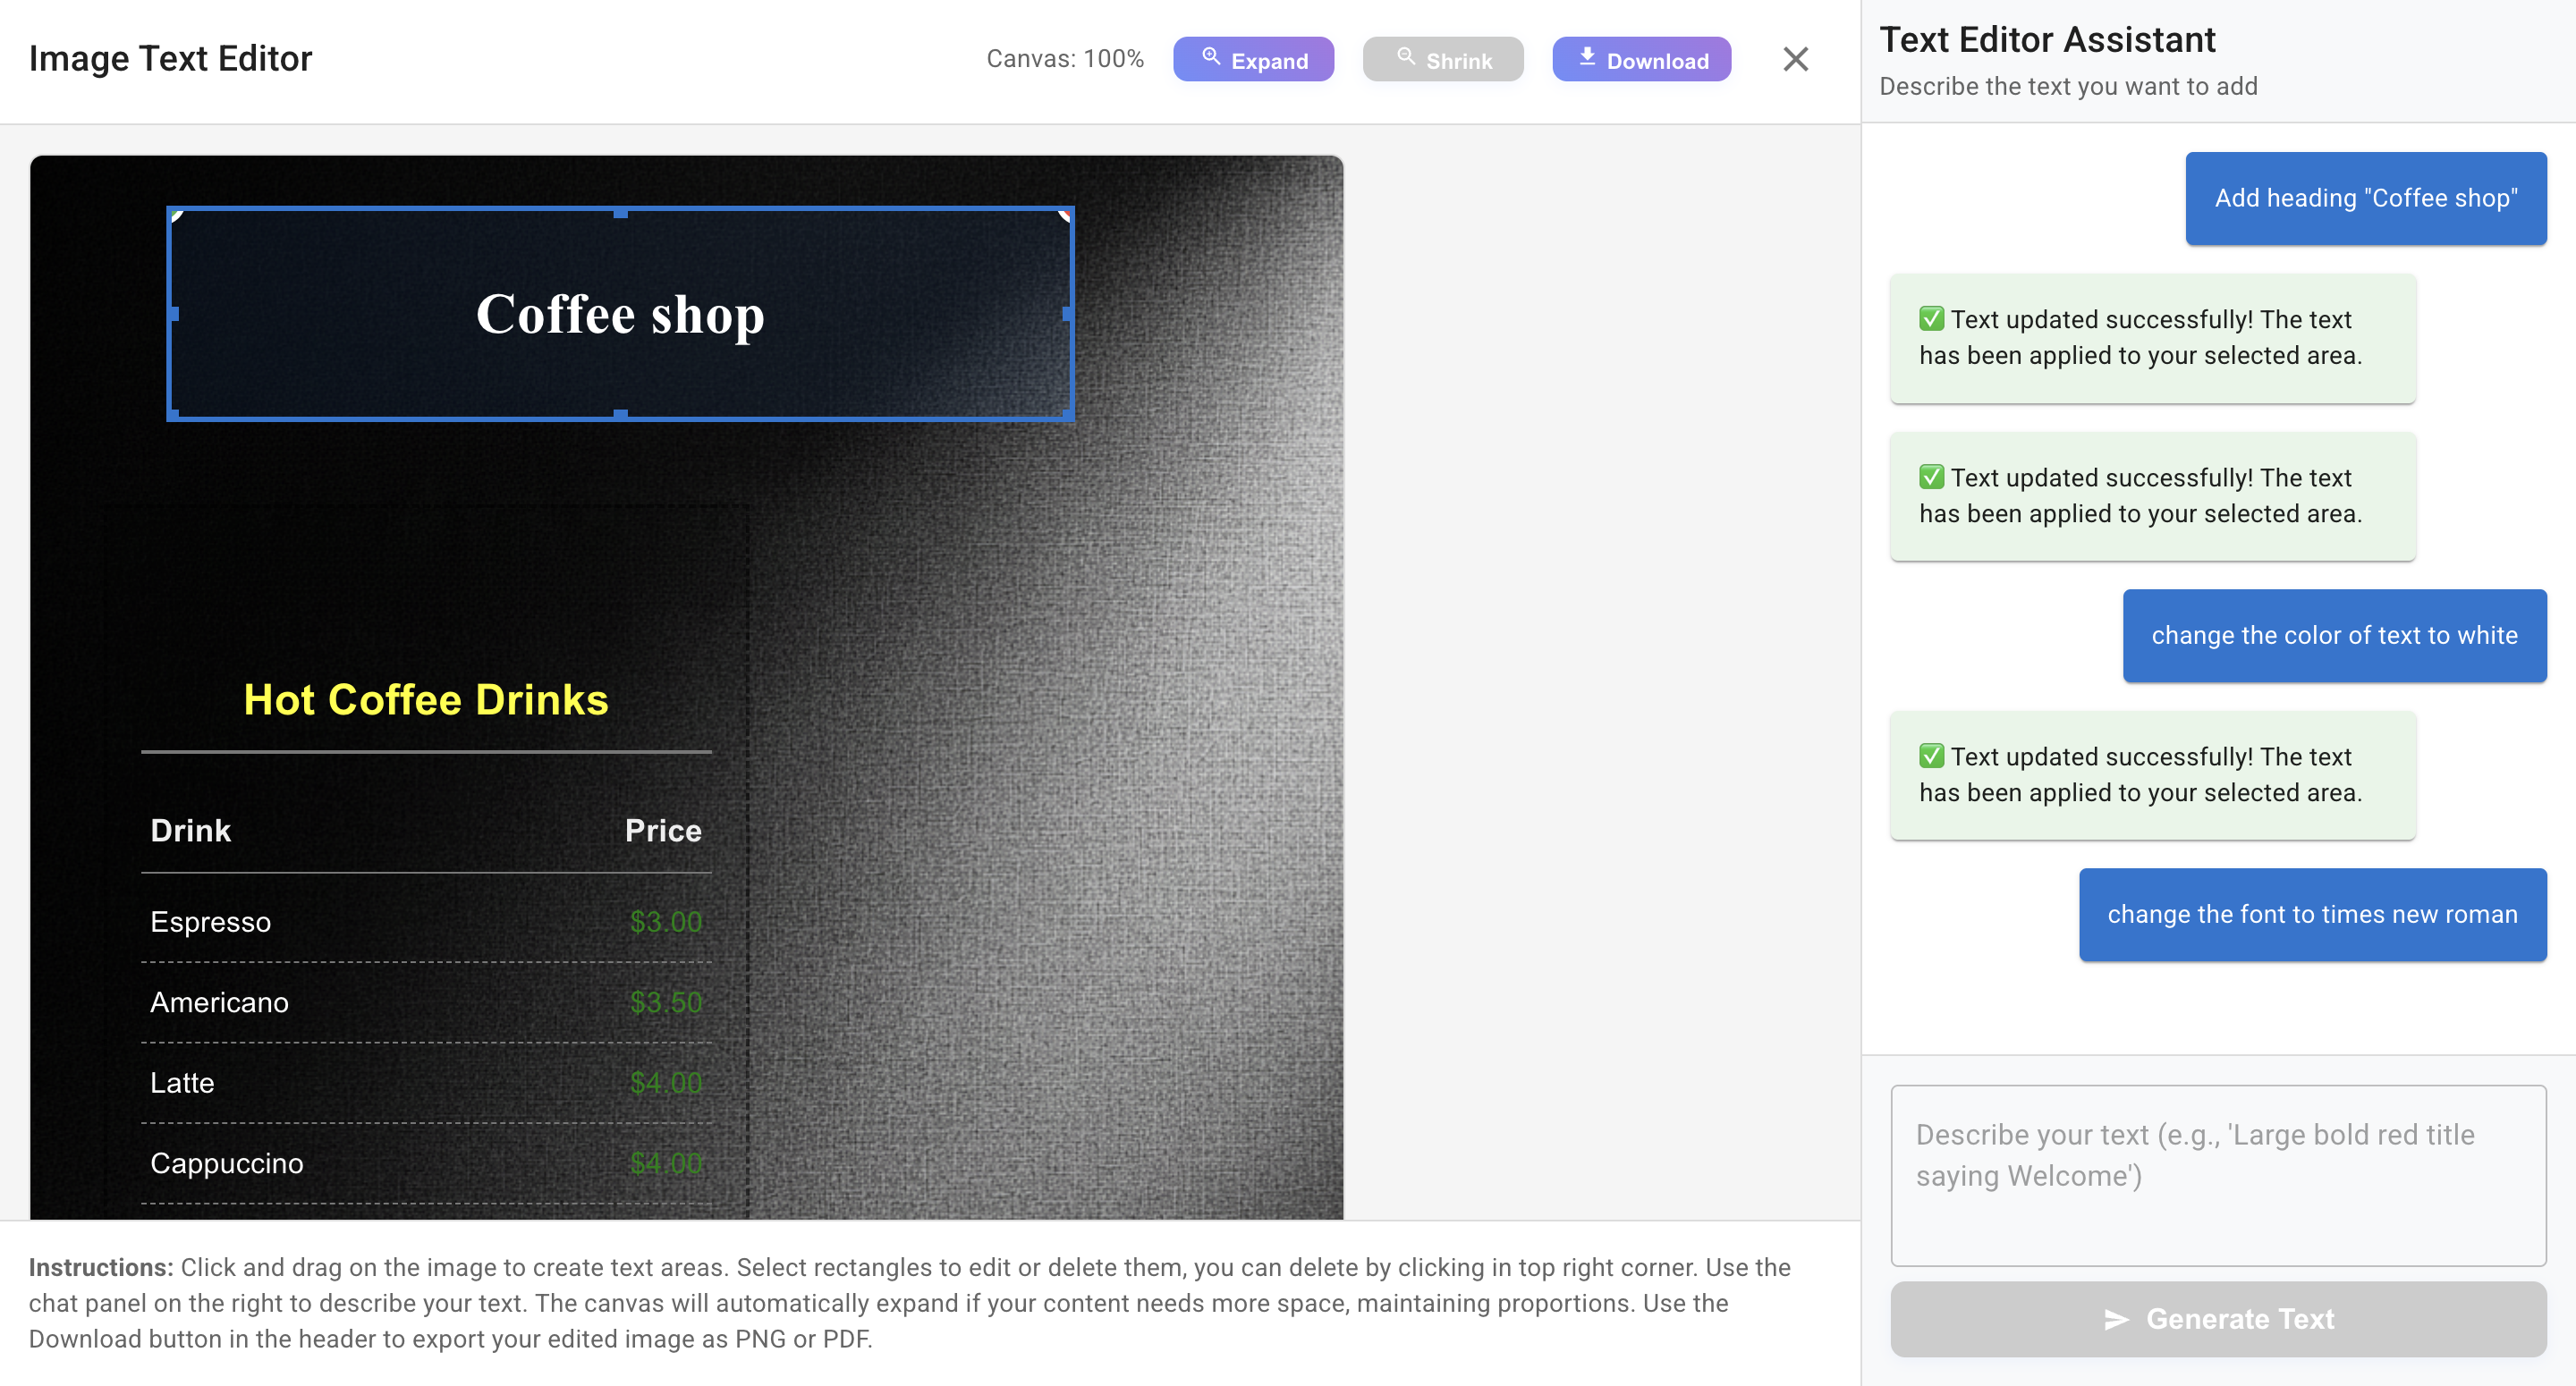Click the left-edge handle of the Coffee shop box
The image size is (2576, 1386).
click(174, 314)
